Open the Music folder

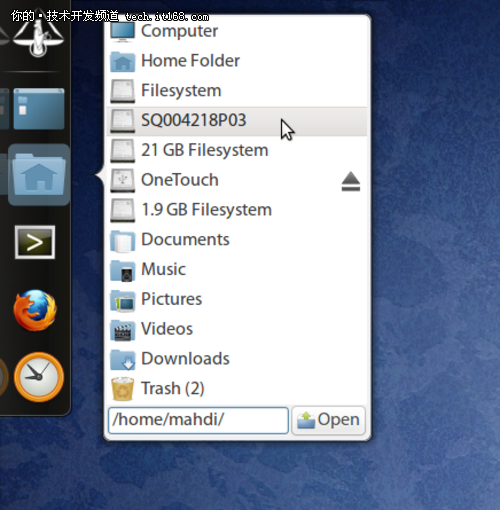point(237,269)
